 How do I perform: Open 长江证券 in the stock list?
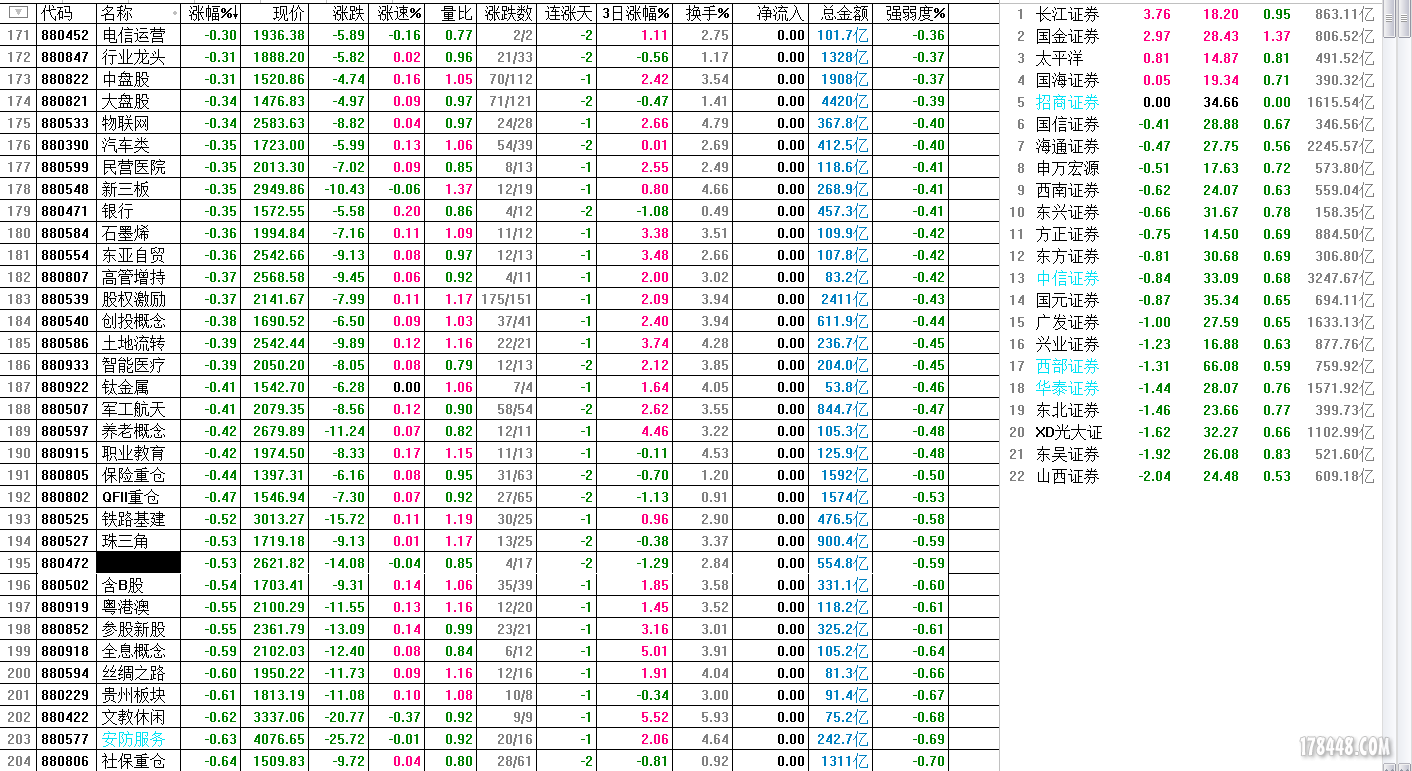1067,14
